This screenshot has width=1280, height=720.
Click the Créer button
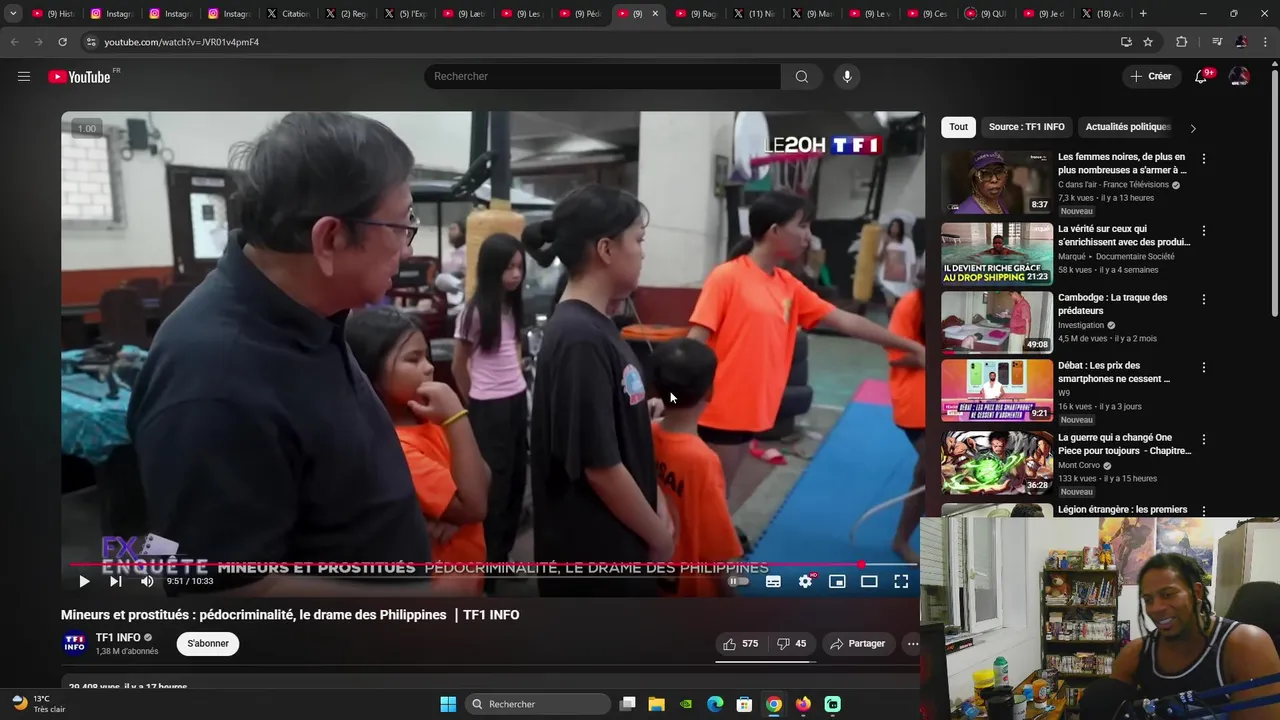pos(1151,76)
